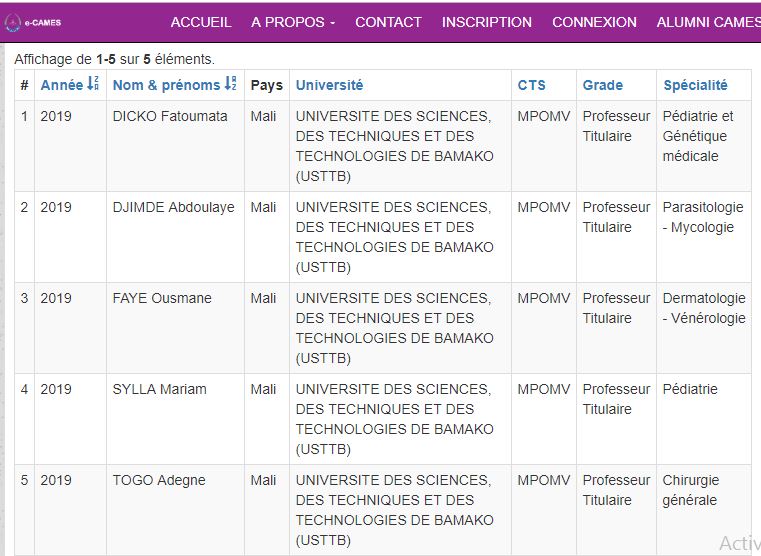Open the A PROPOS dropdown menu
761x556 pixels.
(293, 22)
